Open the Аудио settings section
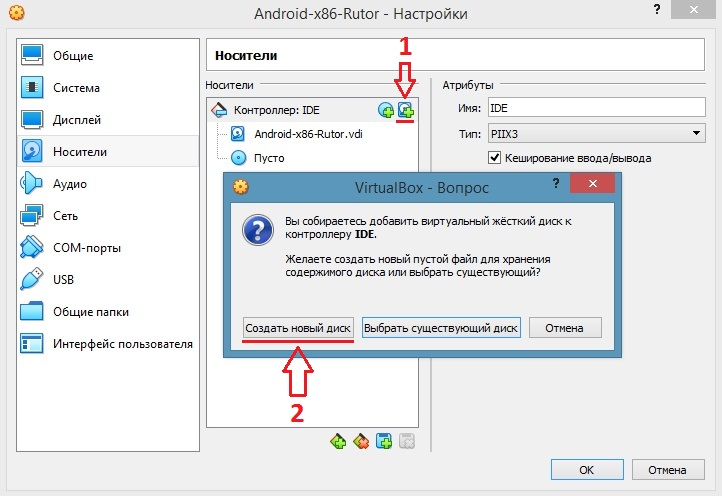Image resolution: width=722 pixels, height=496 pixels. click(x=69, y=184)
